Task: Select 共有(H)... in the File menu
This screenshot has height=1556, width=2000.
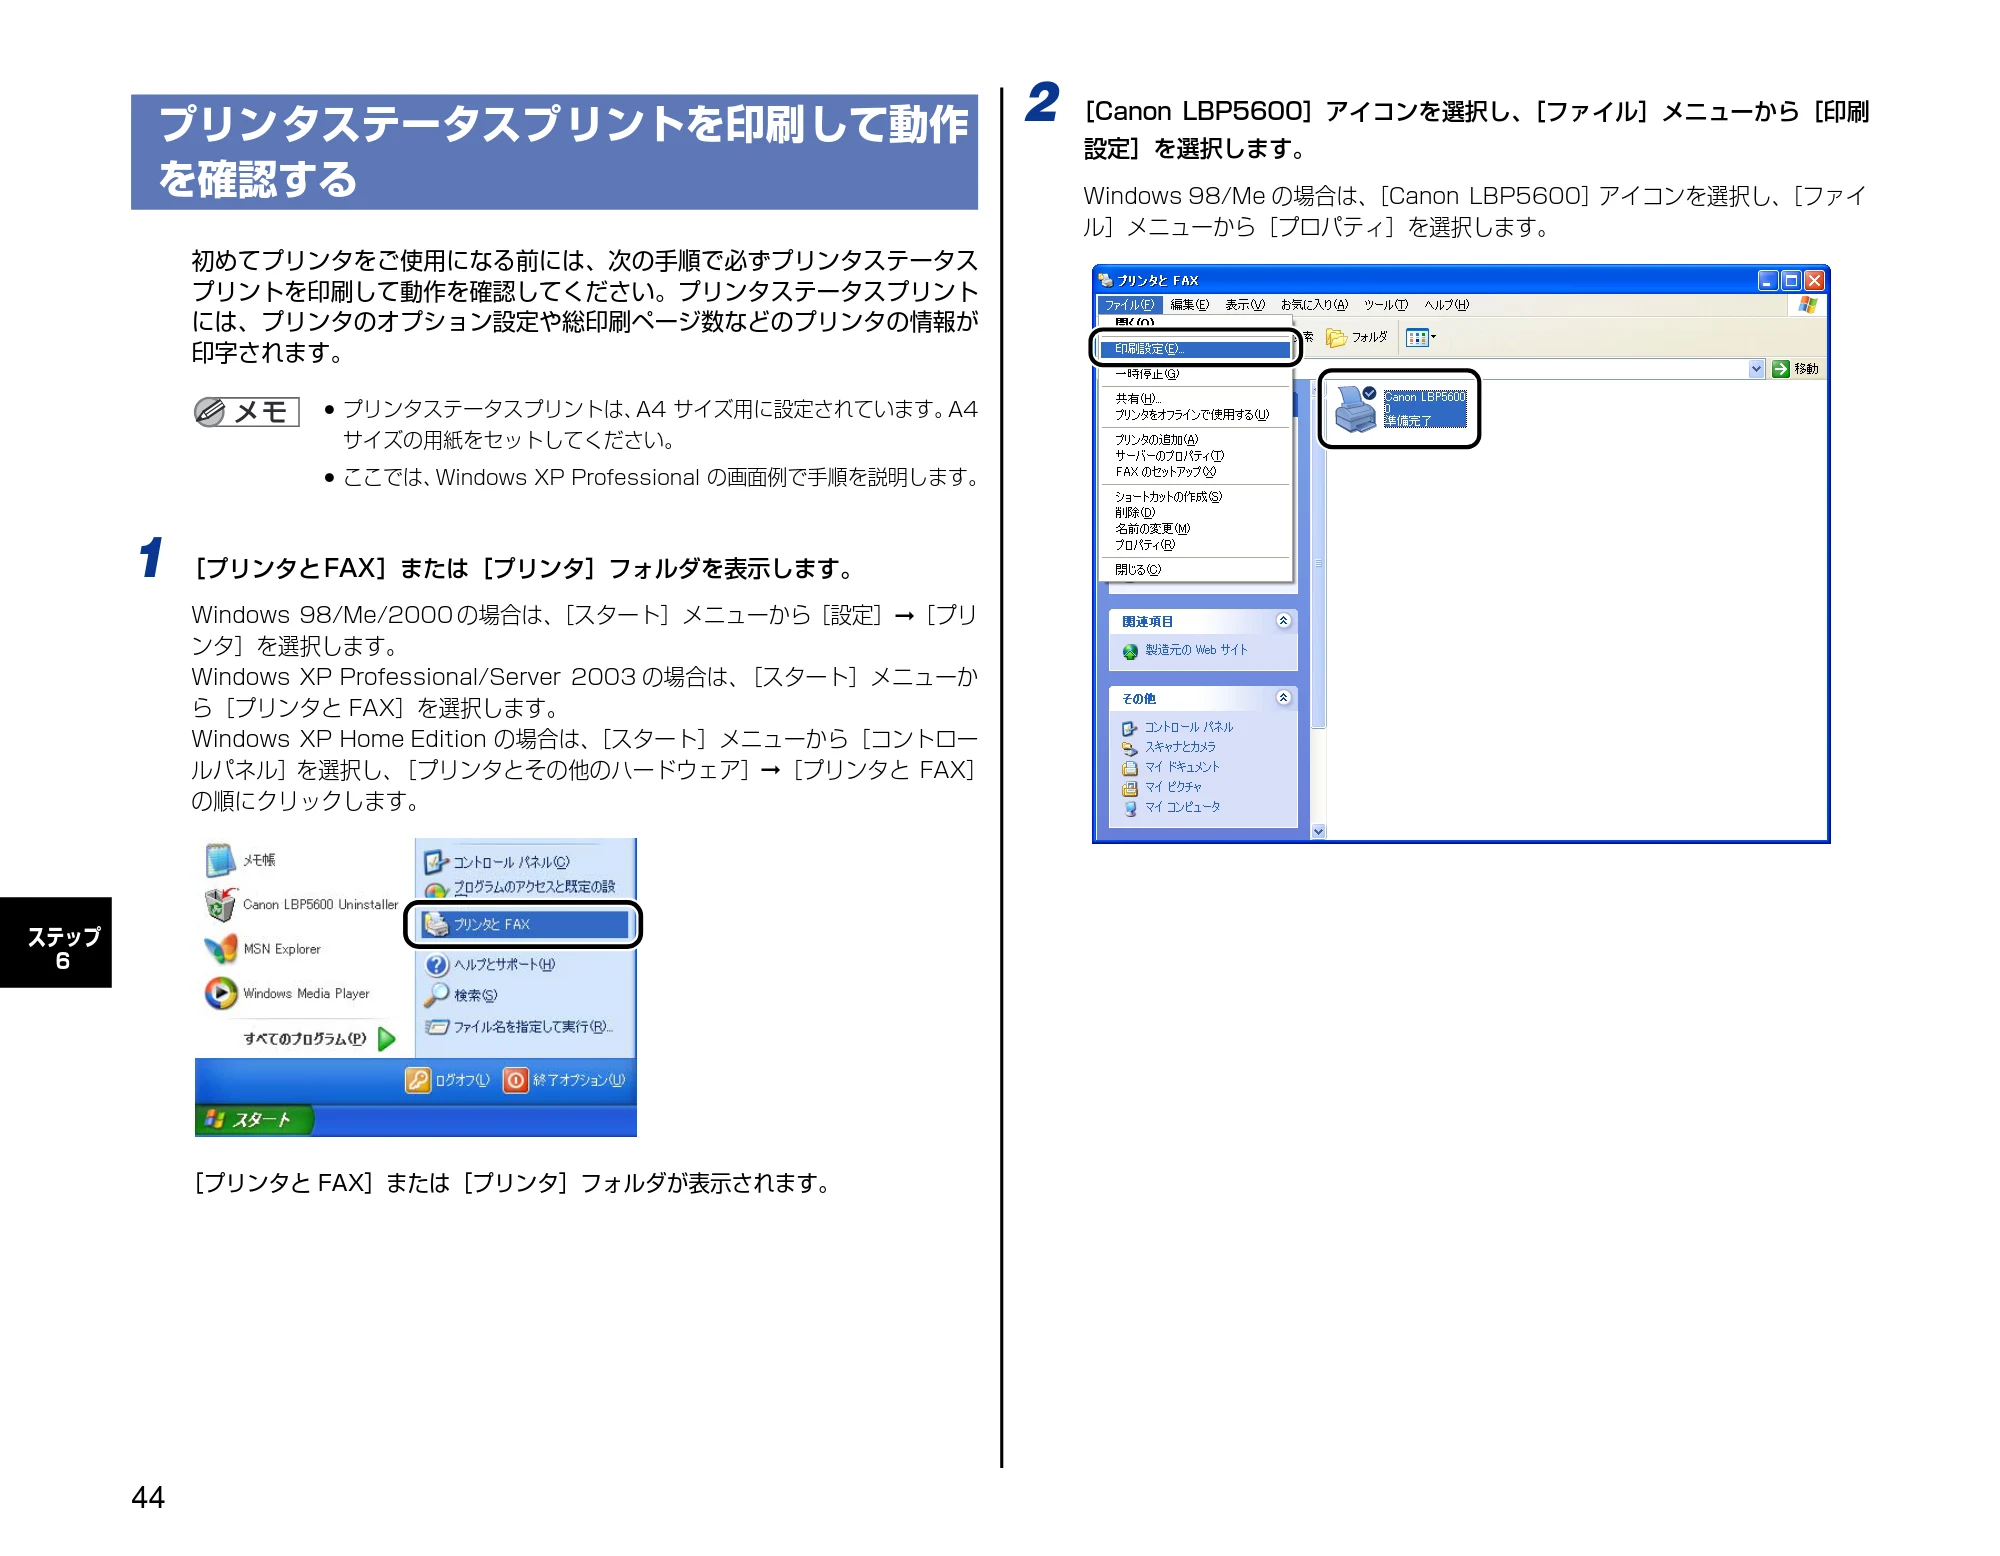Action: (x=1195, y=399)
